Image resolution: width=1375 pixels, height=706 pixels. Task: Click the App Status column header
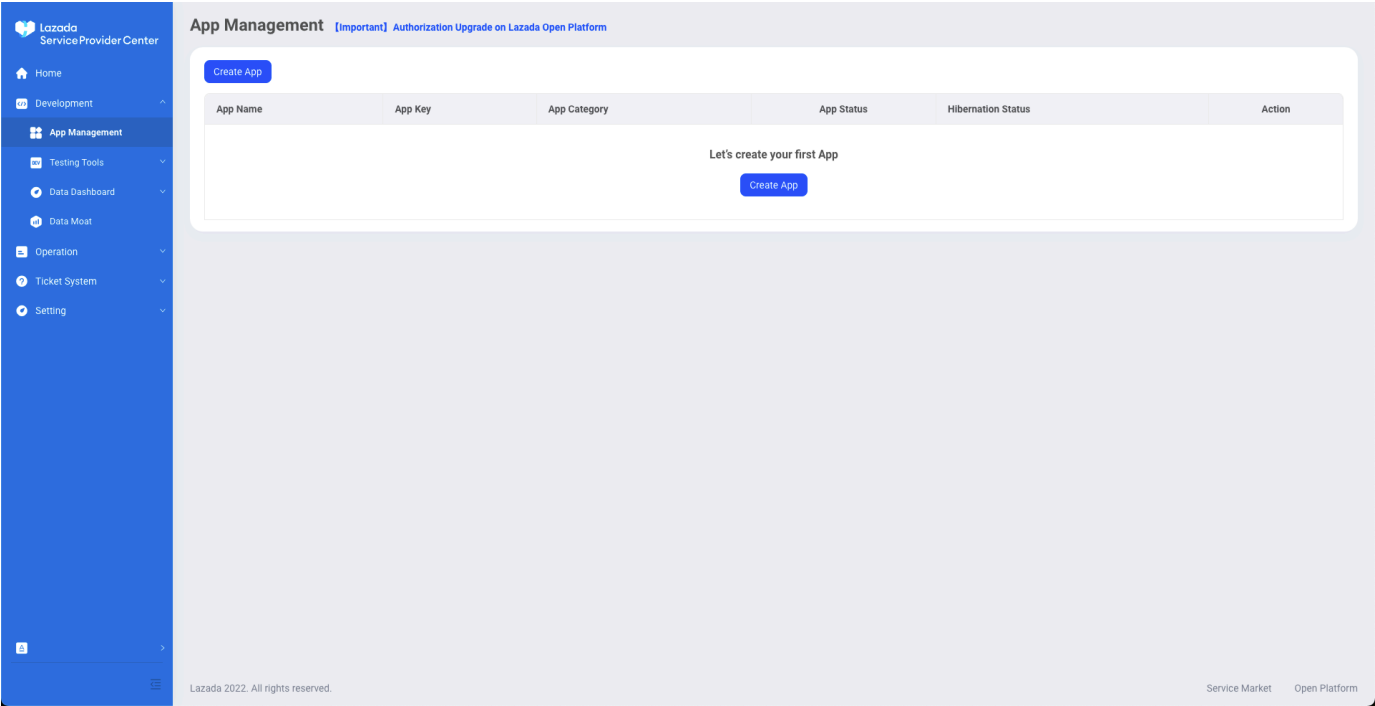[843, 109]
